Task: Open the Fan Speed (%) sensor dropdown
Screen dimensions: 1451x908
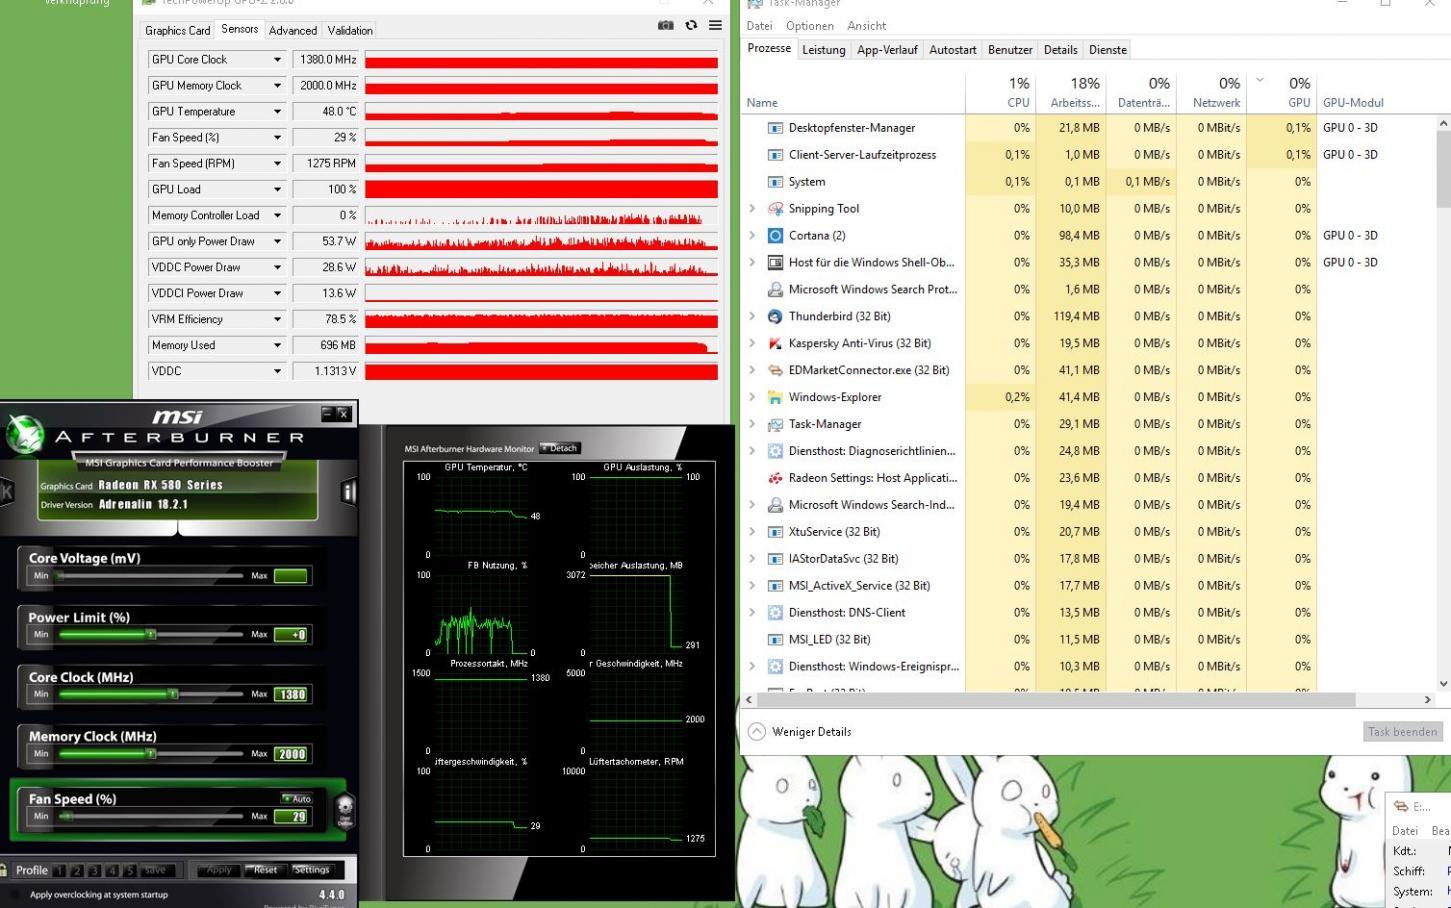Action: tap(277, 138)
